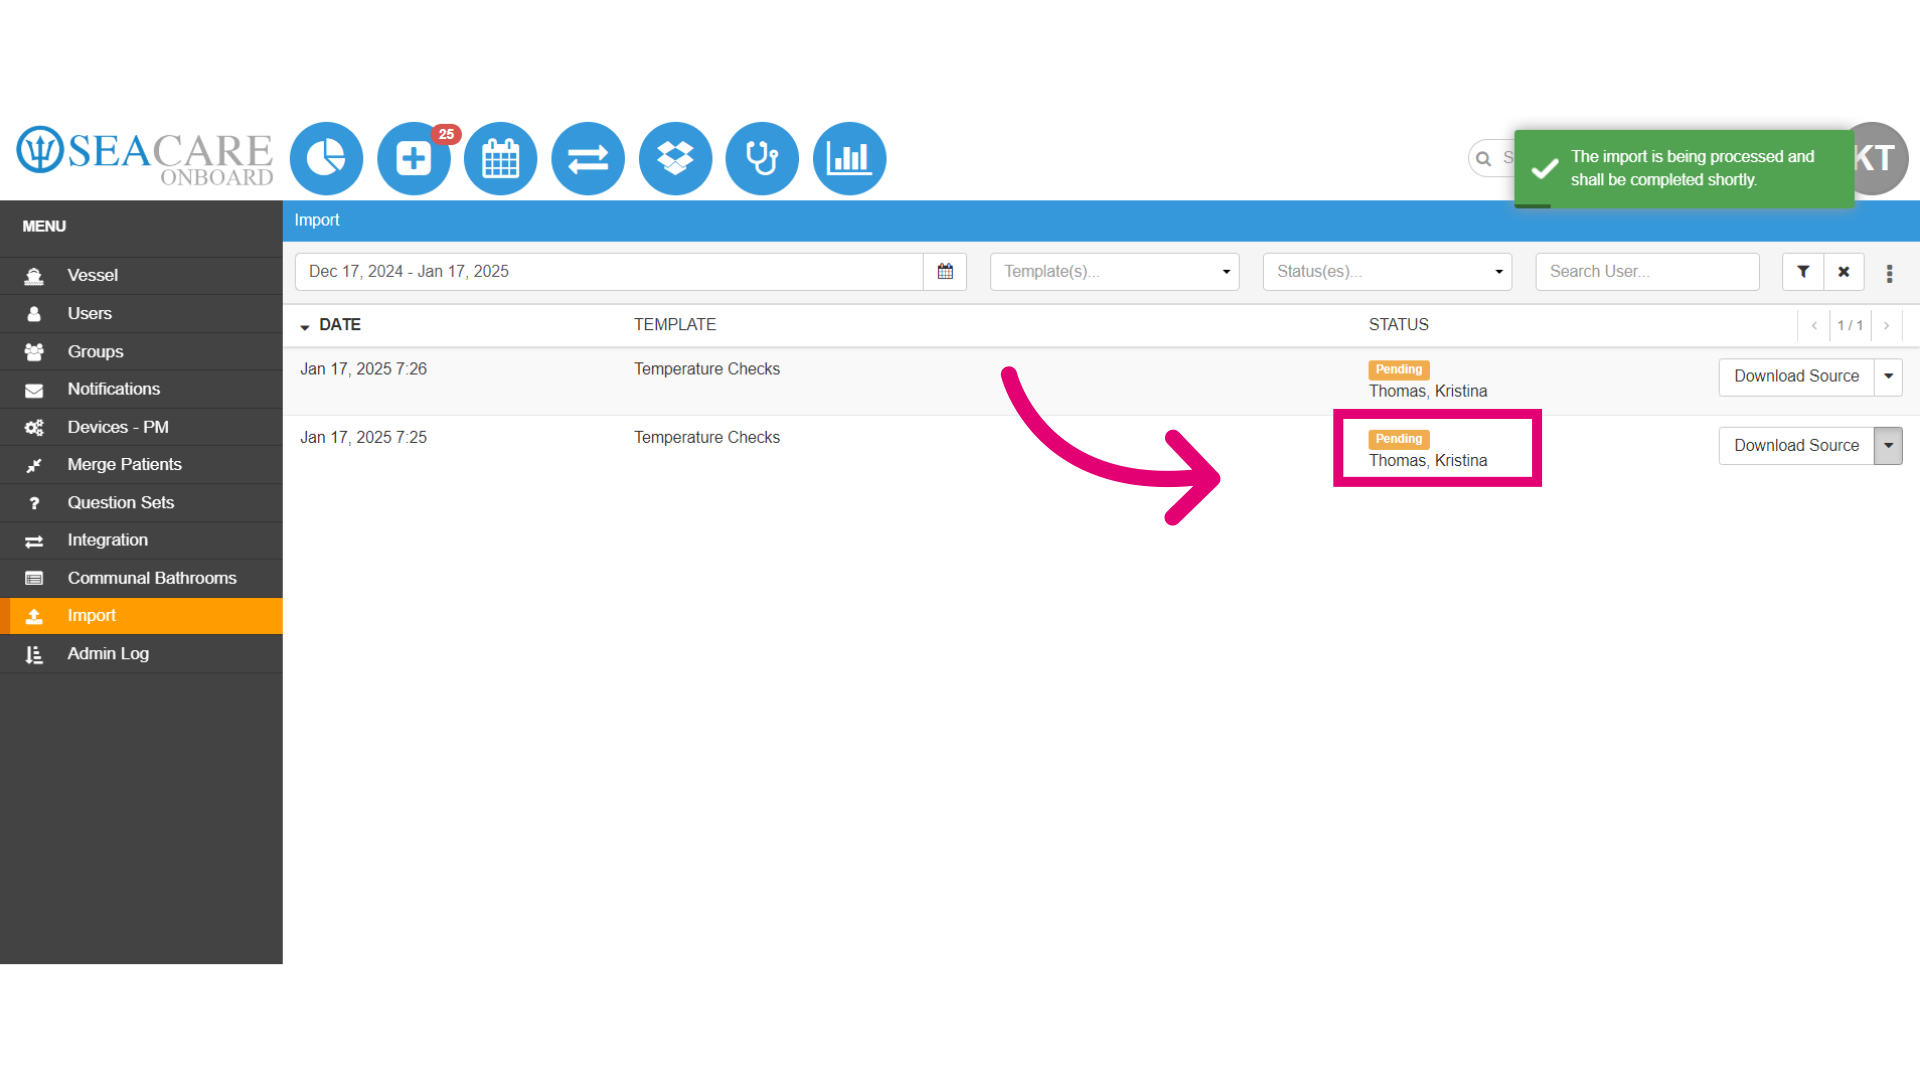Apply filters with the funnel icon

click(1803, 271)
